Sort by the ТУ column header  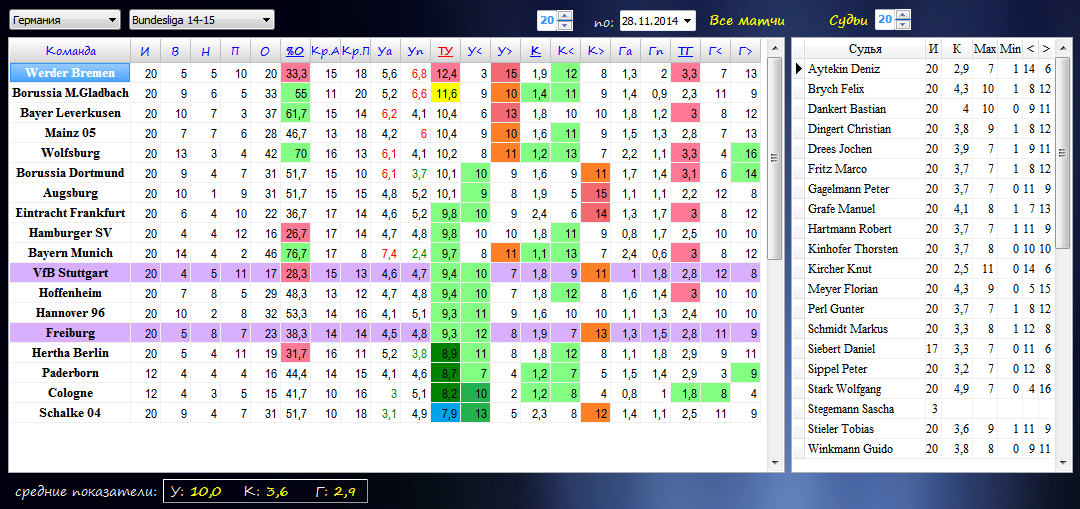tap(446, 51)
